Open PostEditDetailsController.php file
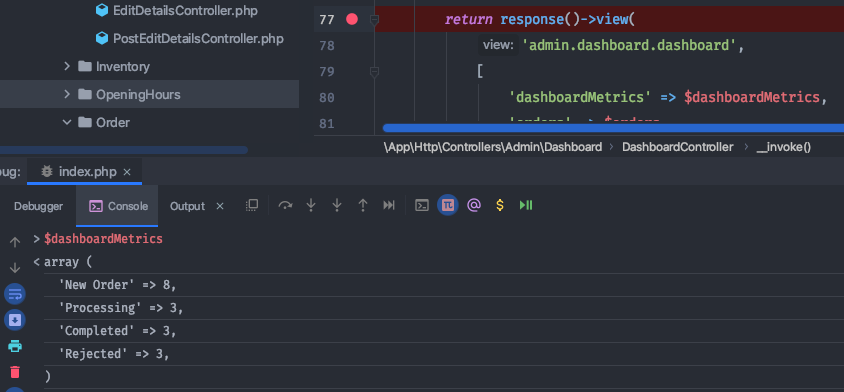Screen dimensions: 844x392 point(198,39)
